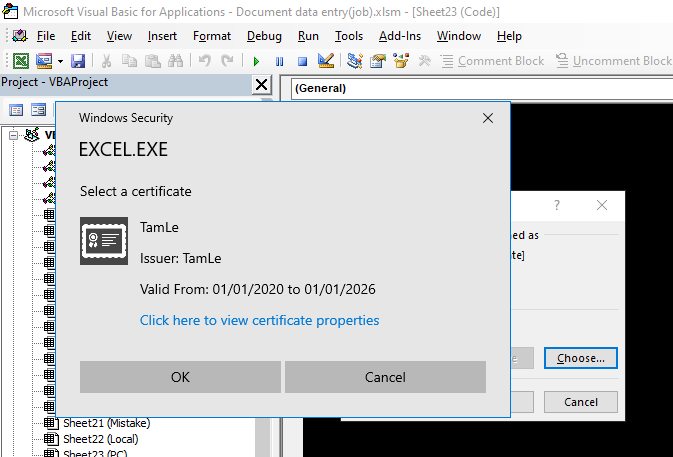Click the Copy icon in the toolbar
The height and width of the screenshot is (457, 673).
coord(129,61)
